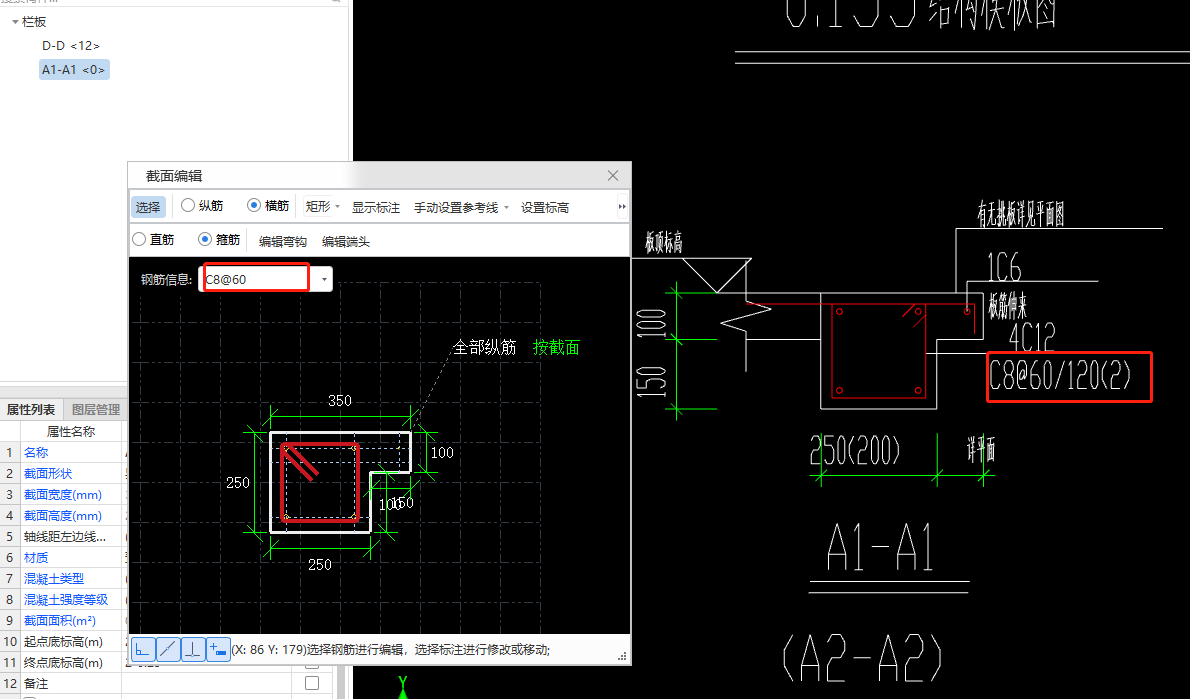The height and width of the screenshot is (699, 1190).
Task: Open the 矩形 shape dropdown
Action: point(323,206)
